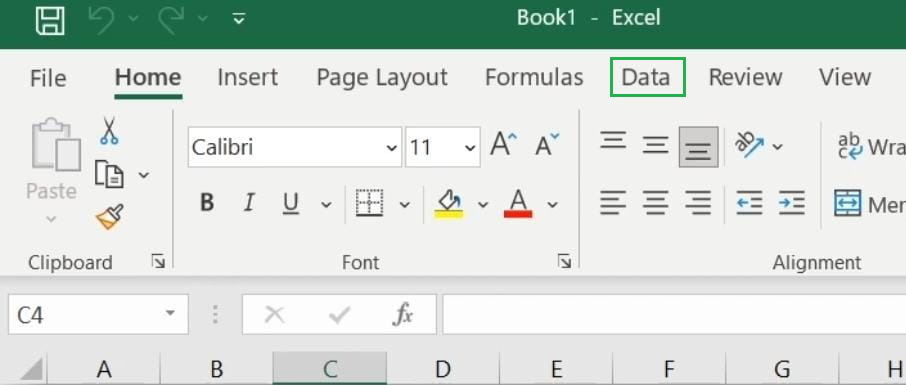Toggle Bold formatting

point(207,203)
